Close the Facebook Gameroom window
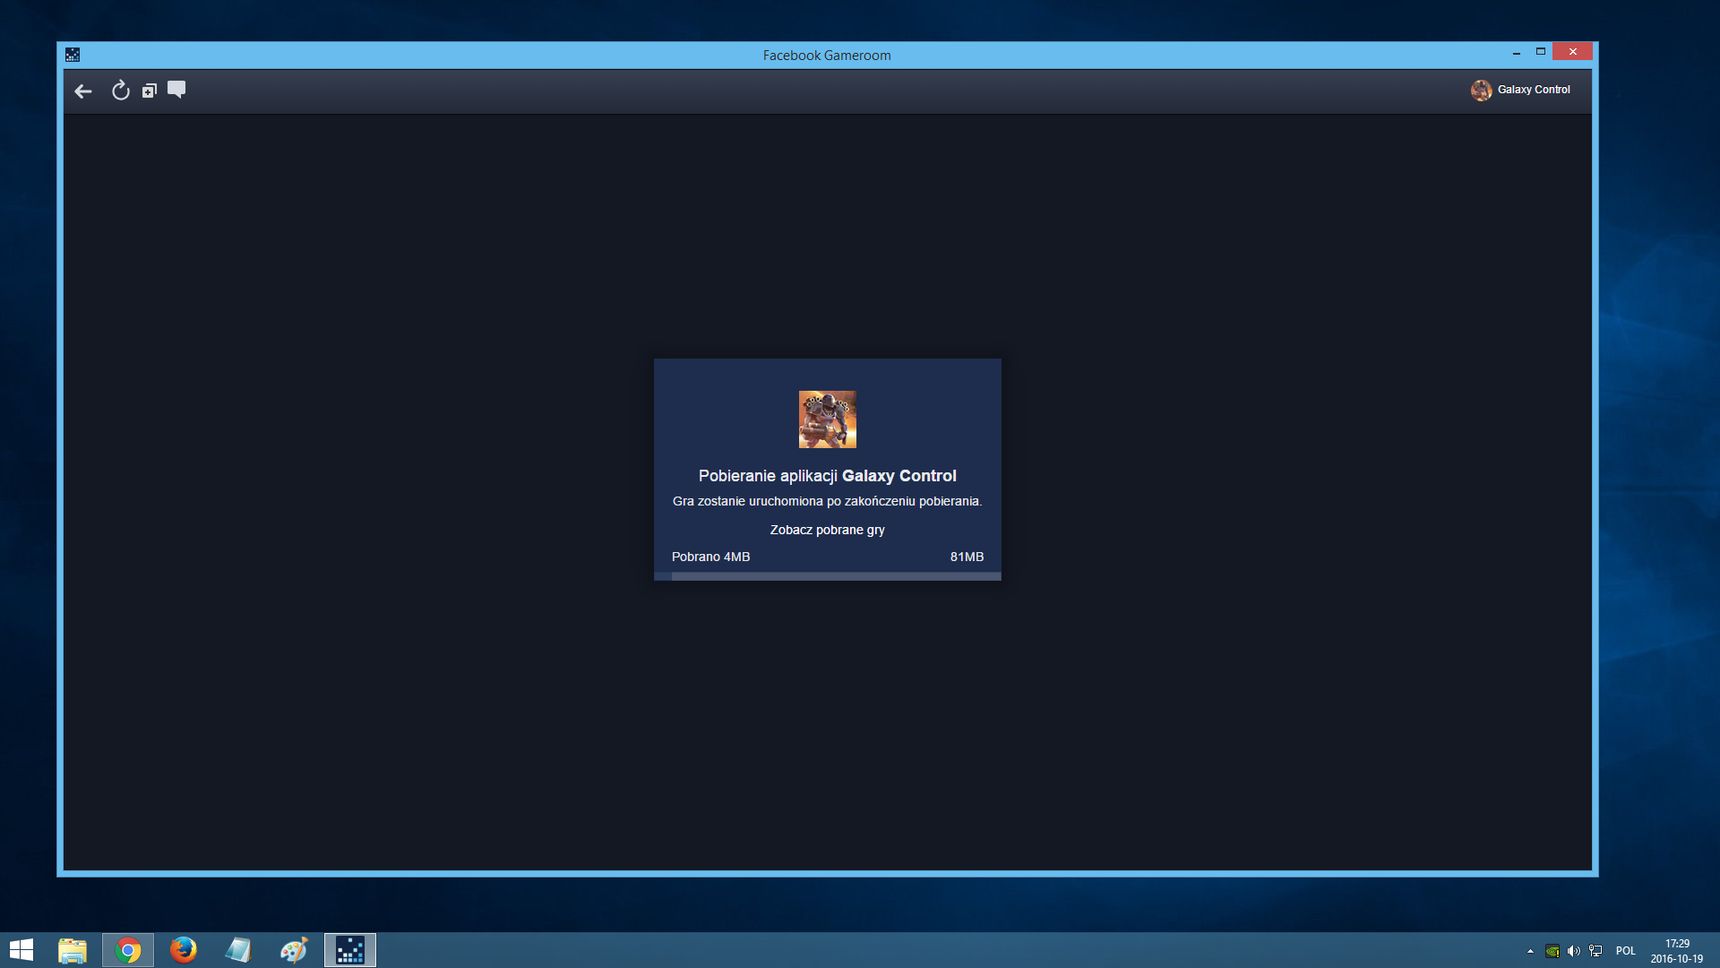Viewport: 1720px width, 968px height. (x=1572, y=52)
